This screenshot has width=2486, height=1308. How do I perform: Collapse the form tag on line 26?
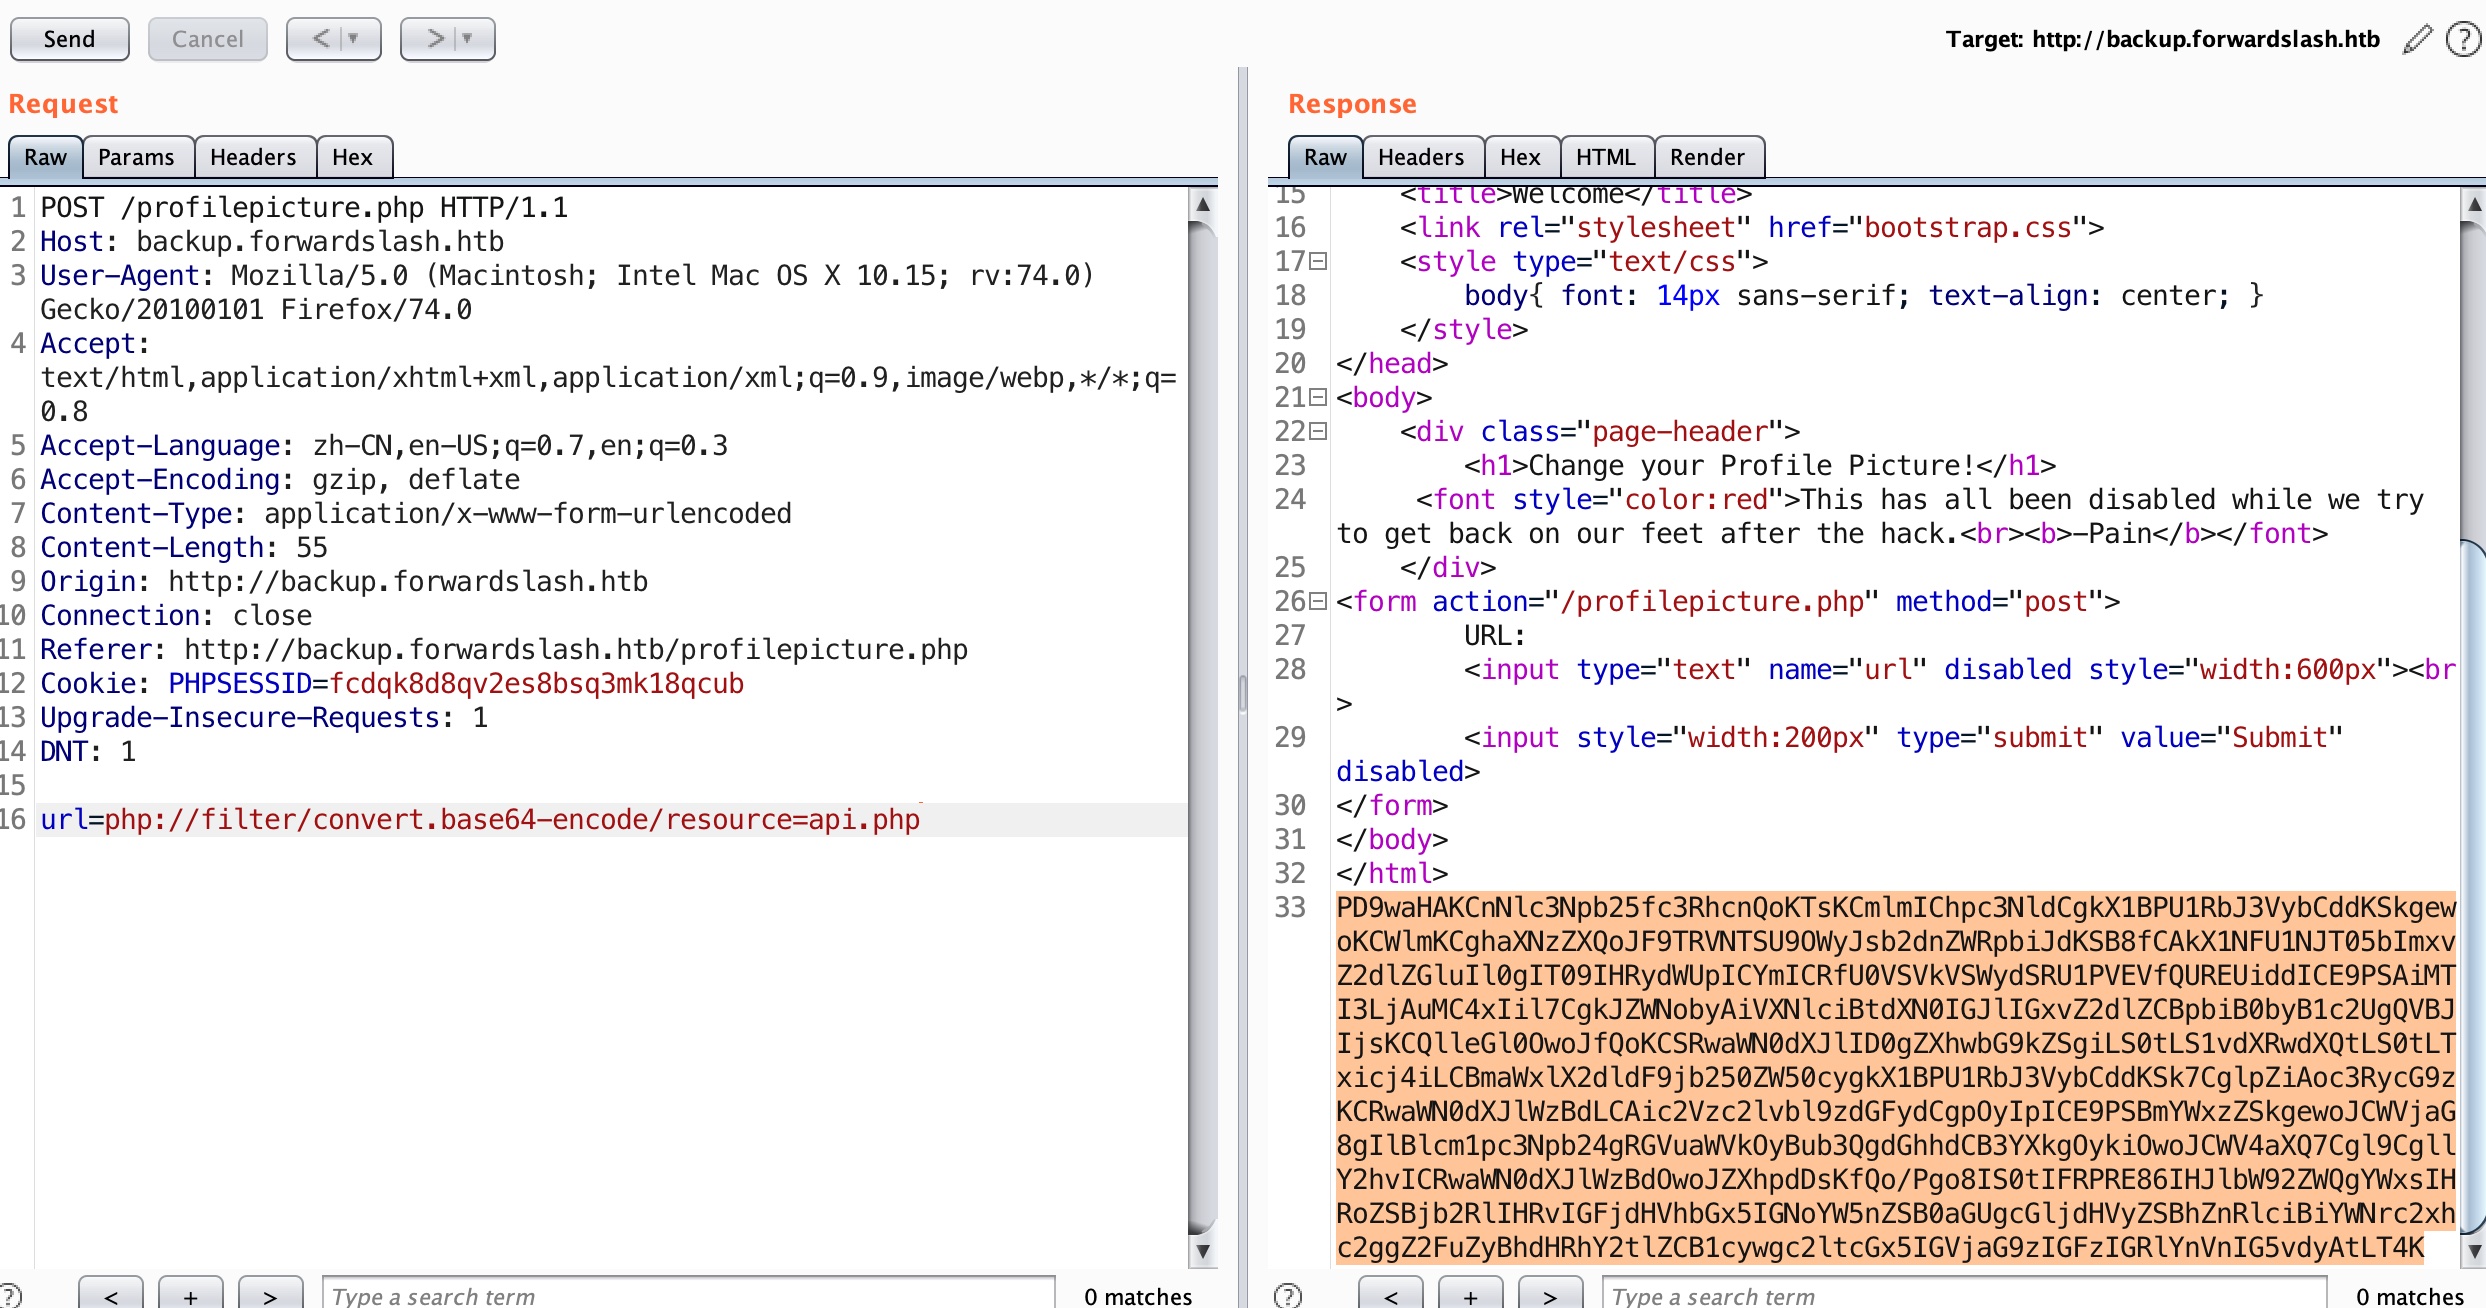coord(1318,602)
